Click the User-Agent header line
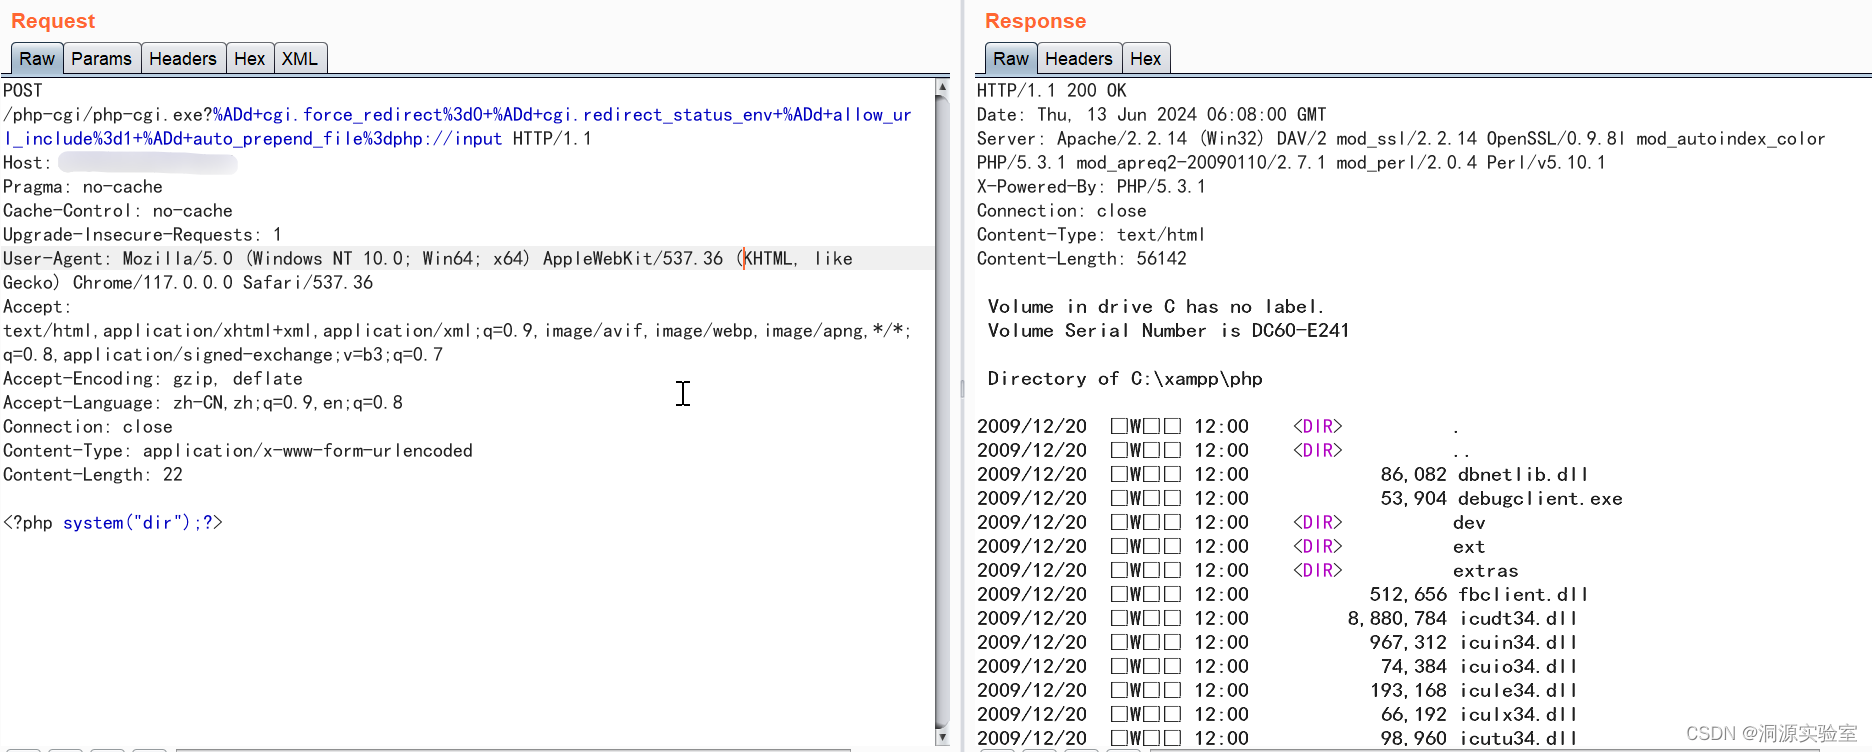The image size is (1872, 752). tap(428, 259)
